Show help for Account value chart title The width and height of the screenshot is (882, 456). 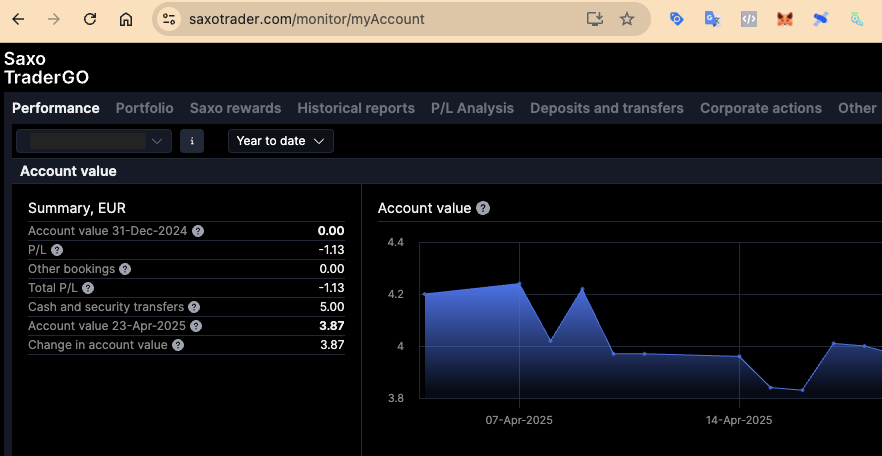[x=483, y=208]
